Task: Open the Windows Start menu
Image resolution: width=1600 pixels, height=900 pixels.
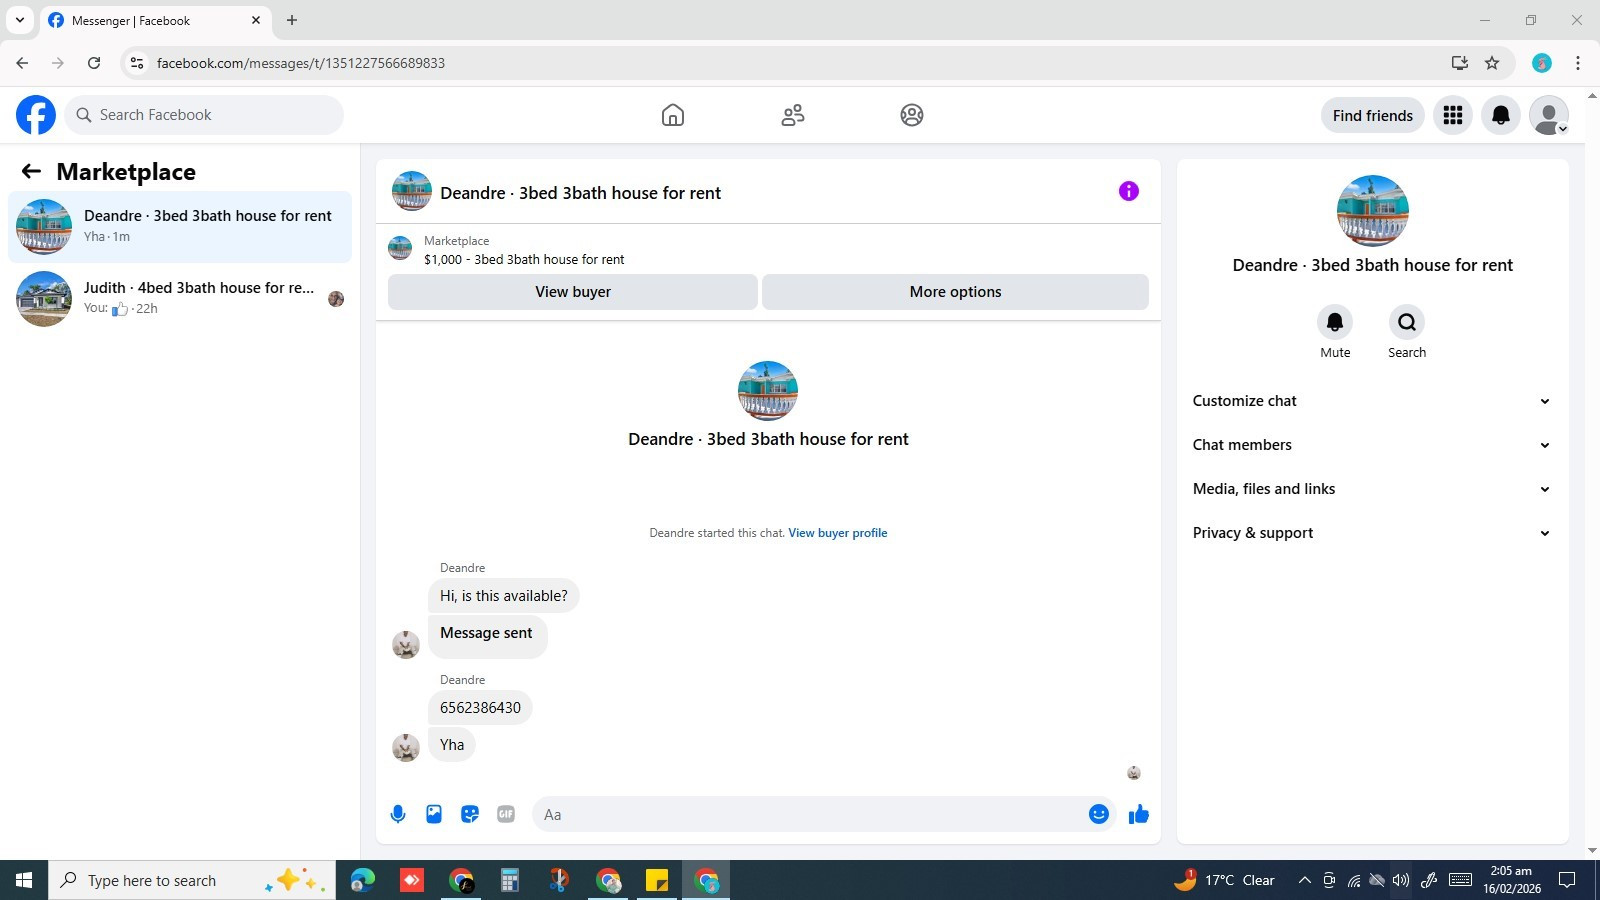Action: tap(24, 880)
